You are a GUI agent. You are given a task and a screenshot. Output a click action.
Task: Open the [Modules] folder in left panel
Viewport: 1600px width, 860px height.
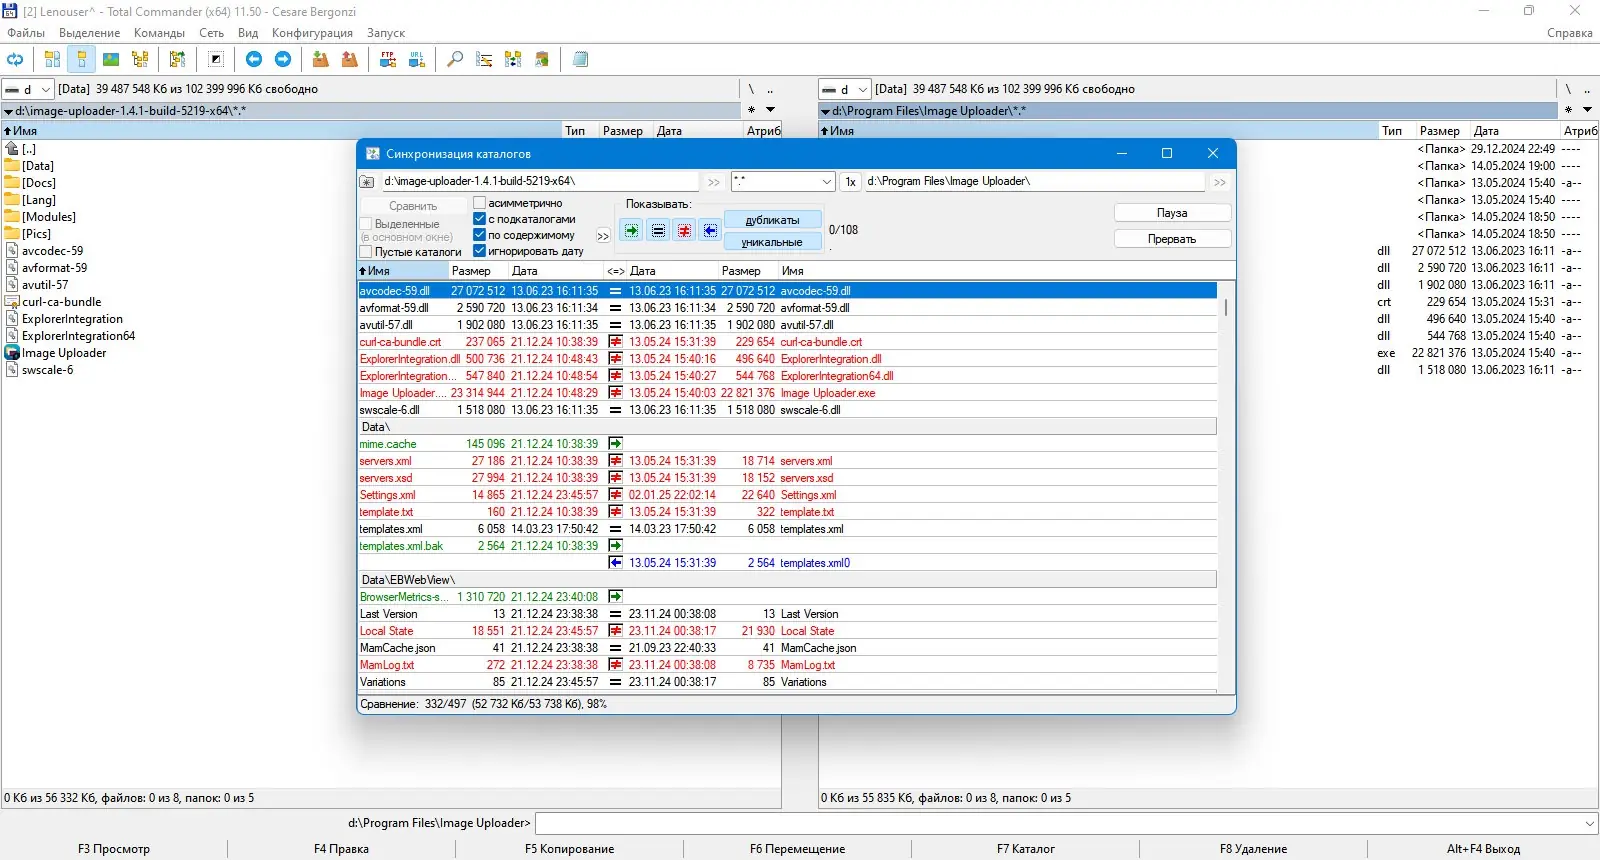(x=48, y=217)
